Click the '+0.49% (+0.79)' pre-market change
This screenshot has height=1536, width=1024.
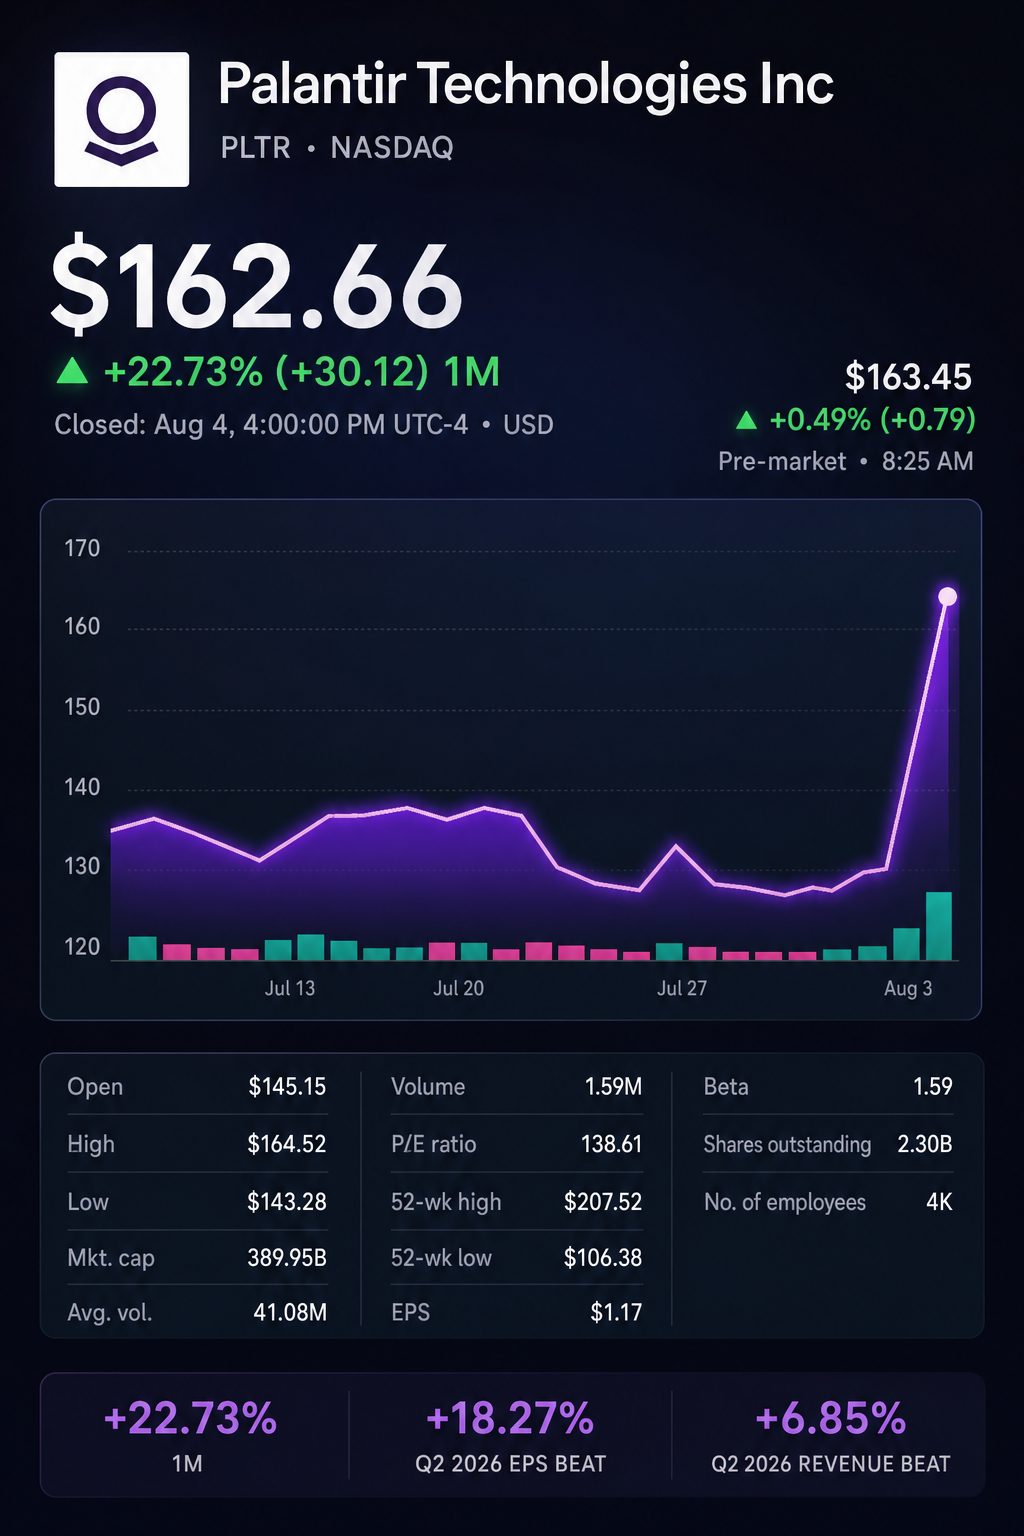(x=872, y=419)
